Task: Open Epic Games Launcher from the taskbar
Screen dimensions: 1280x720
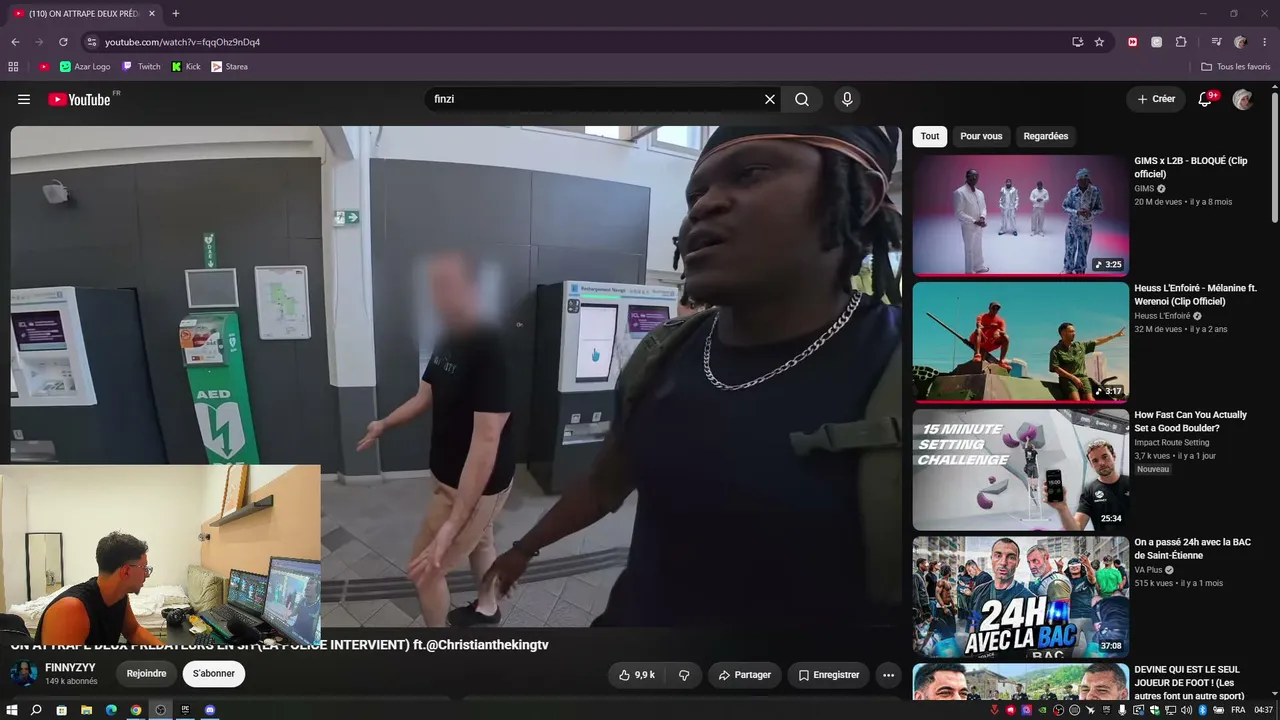Action: point(185,710)
